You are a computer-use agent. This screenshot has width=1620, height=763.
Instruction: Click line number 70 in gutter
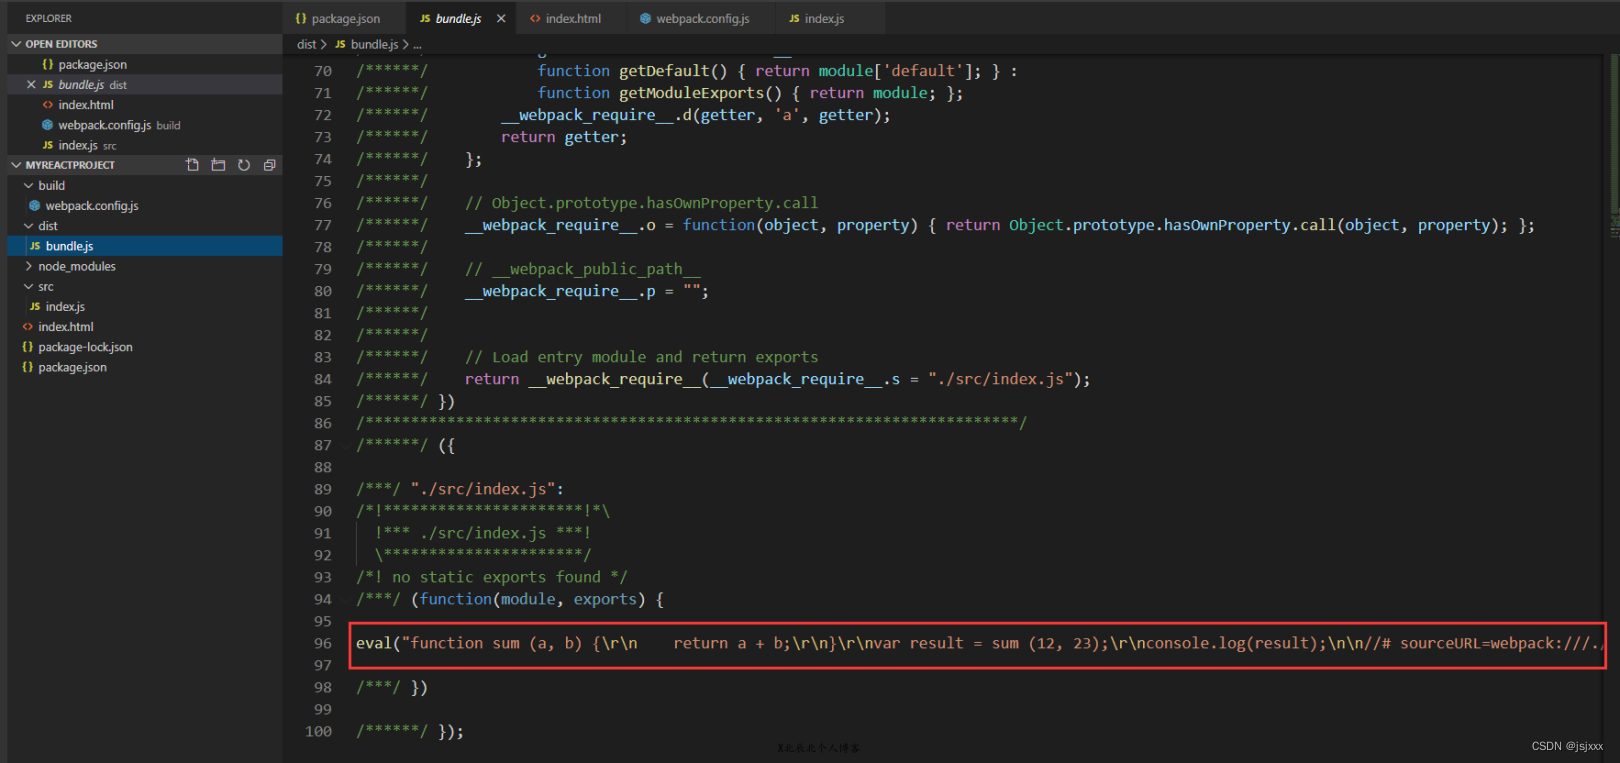pyautogui.click(x=322, y=71)
